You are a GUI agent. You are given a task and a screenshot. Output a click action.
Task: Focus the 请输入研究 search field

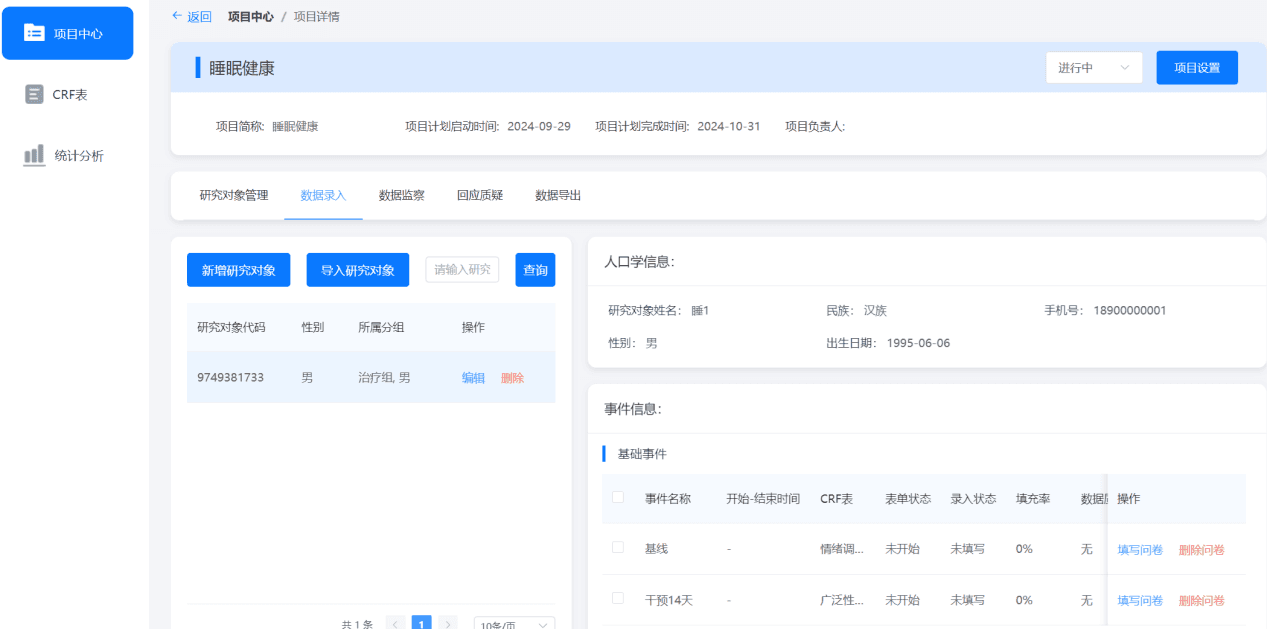pos(462,269)
